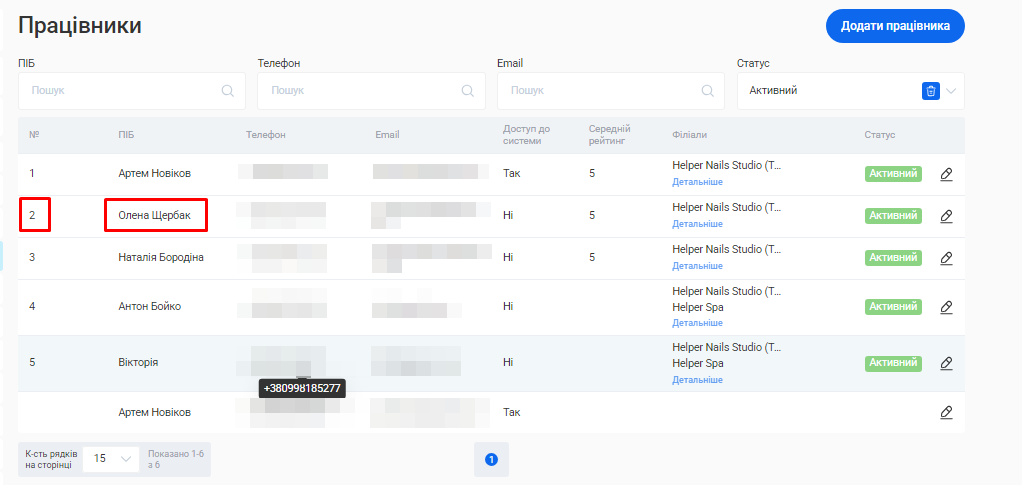Image resolution: width=1022 pixels, height=485 pixels.
Task: Click Додати працівника button
Action: tap(894, 26)
